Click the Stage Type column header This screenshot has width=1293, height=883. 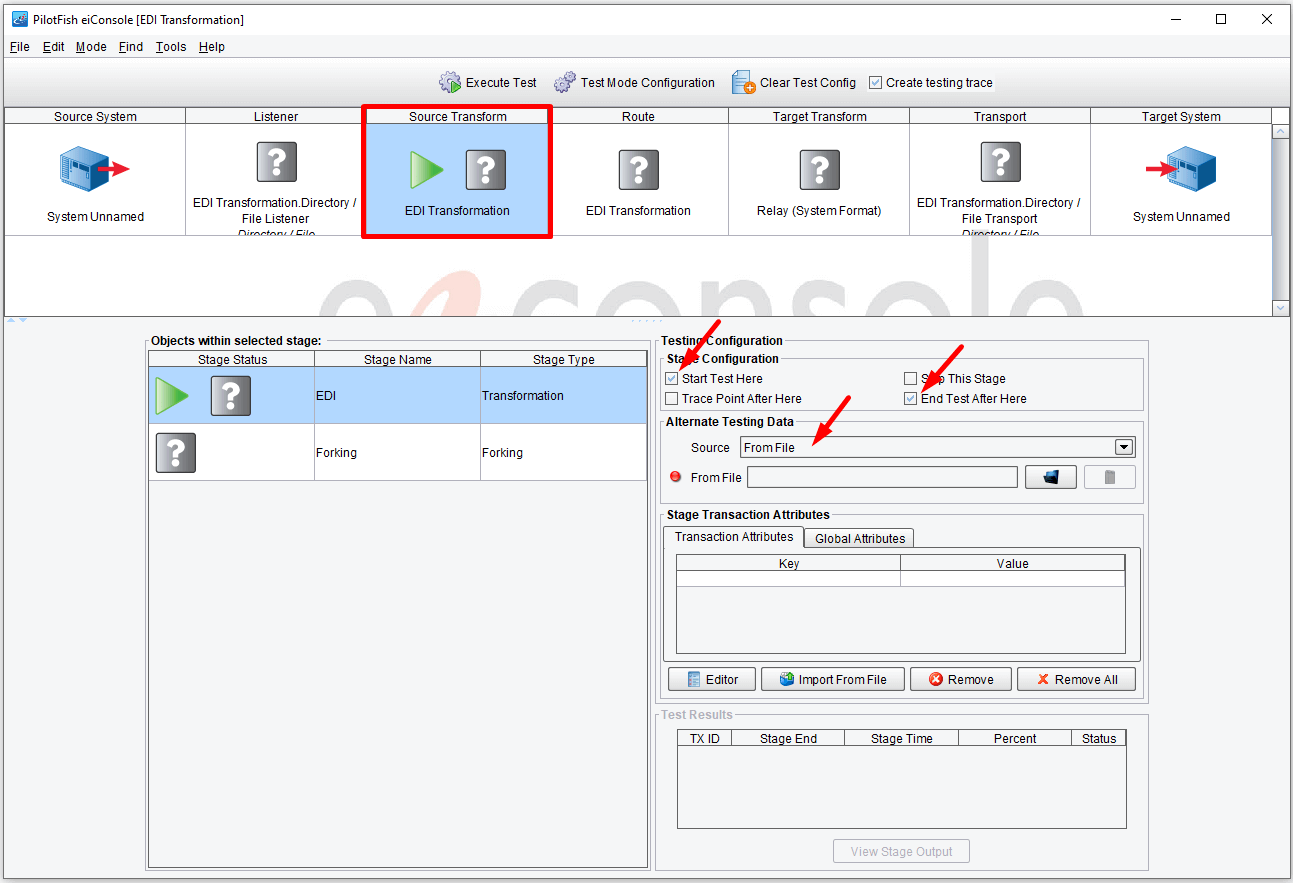564,359
